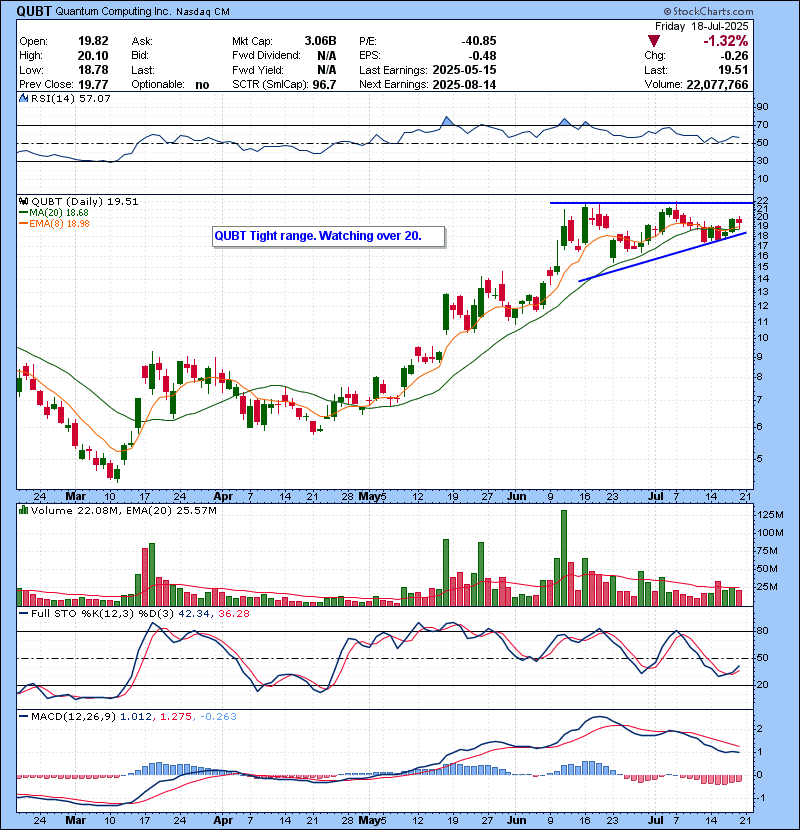Click the date Friday 18-Jul-2025

point(702,26)
